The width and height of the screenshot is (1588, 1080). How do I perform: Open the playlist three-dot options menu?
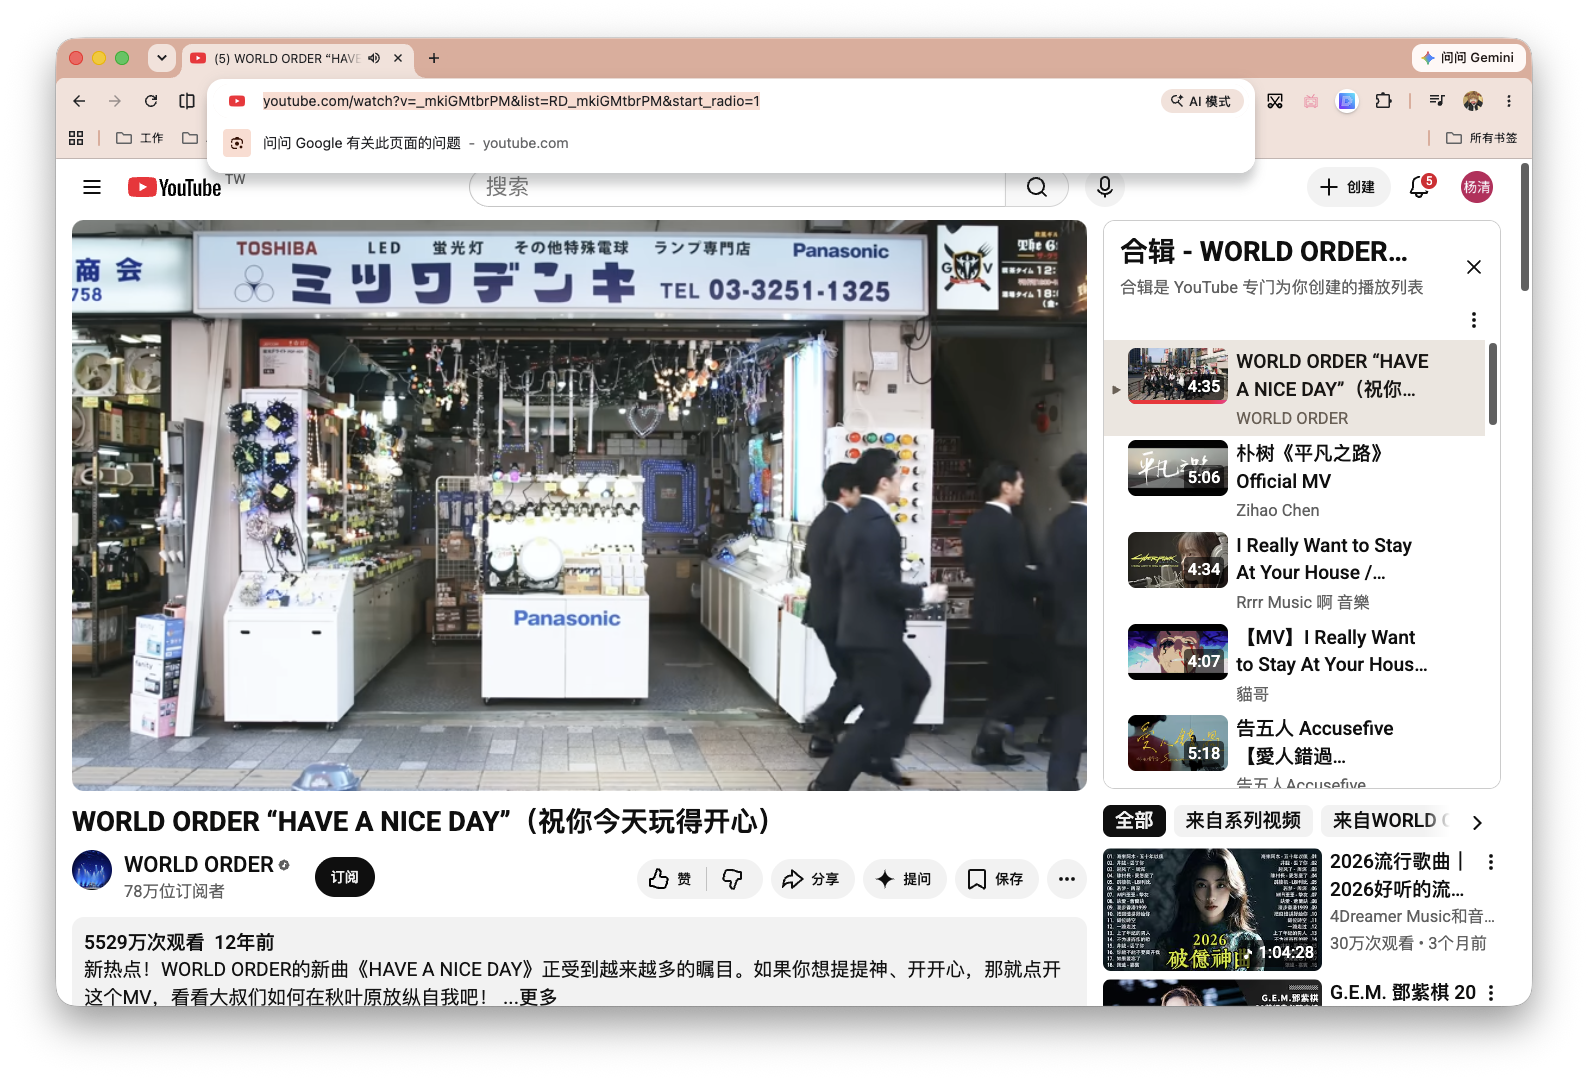point(1473,320)
